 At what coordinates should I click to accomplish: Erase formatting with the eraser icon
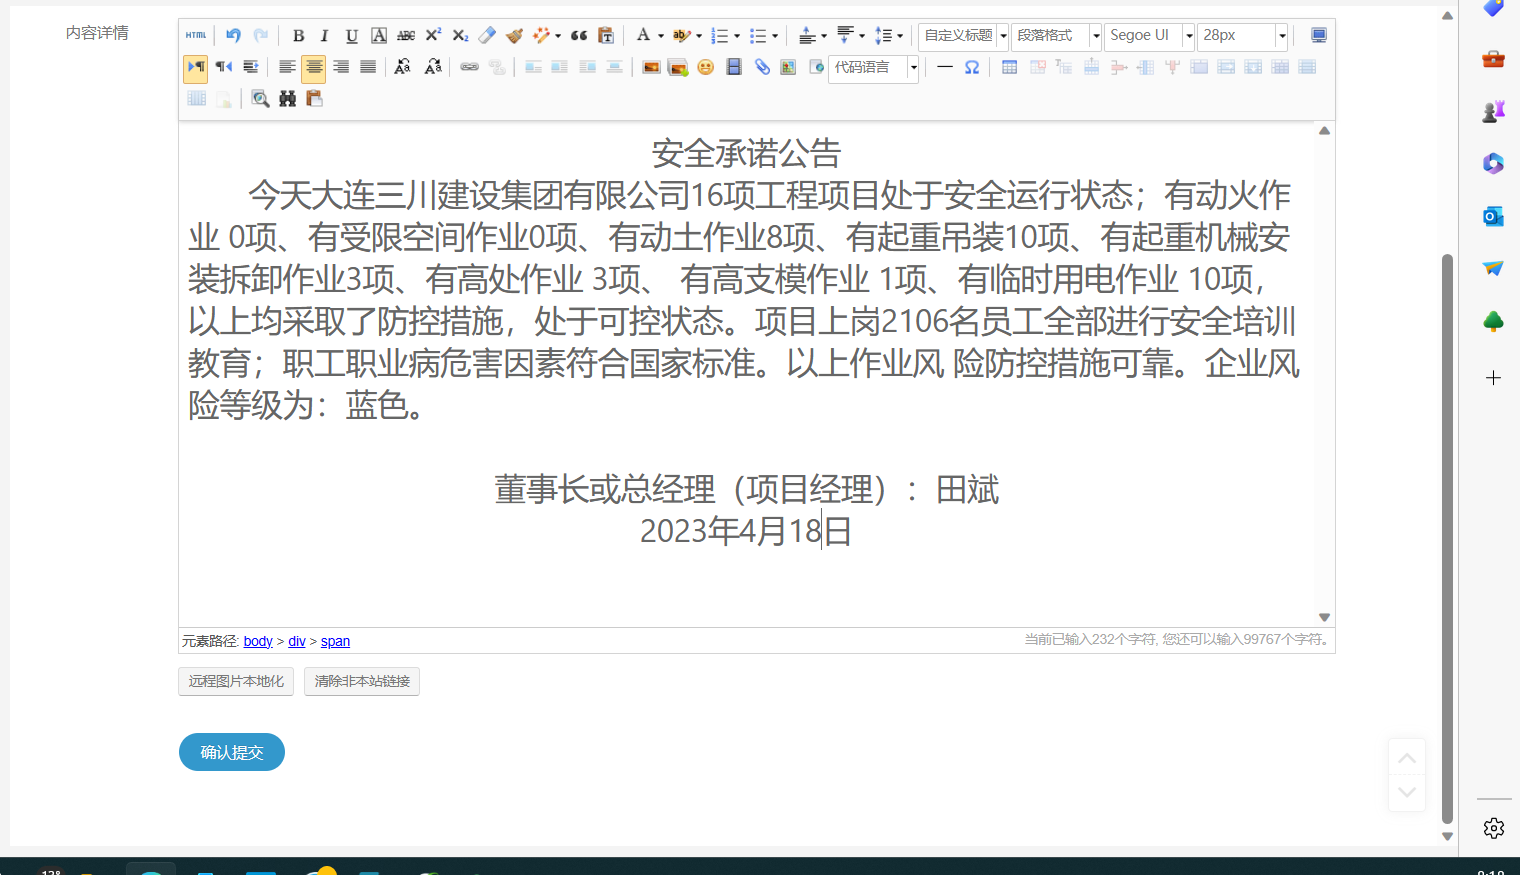pos(487,36)
